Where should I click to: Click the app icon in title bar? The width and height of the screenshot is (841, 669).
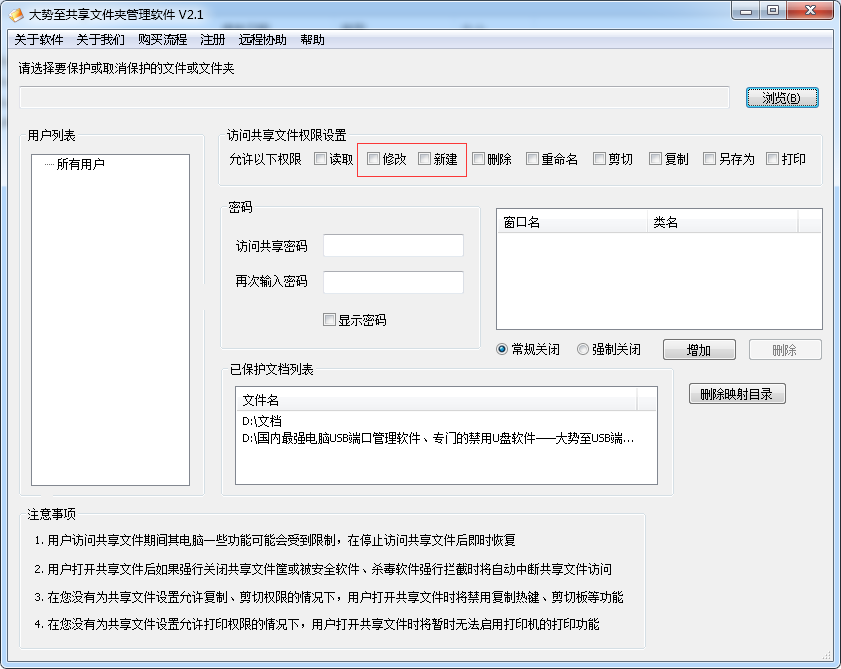(16, 12)
